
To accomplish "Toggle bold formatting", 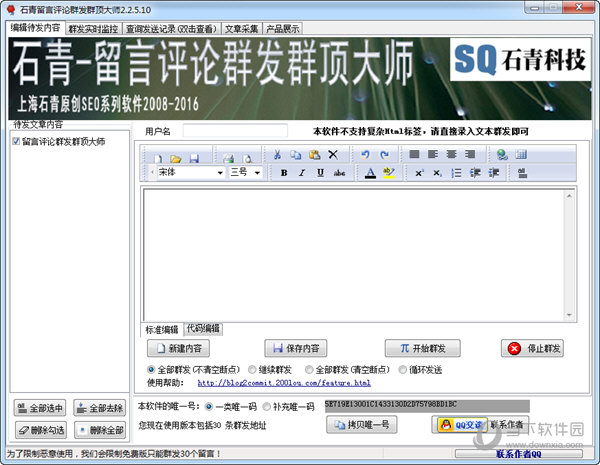I will [284, 173].
